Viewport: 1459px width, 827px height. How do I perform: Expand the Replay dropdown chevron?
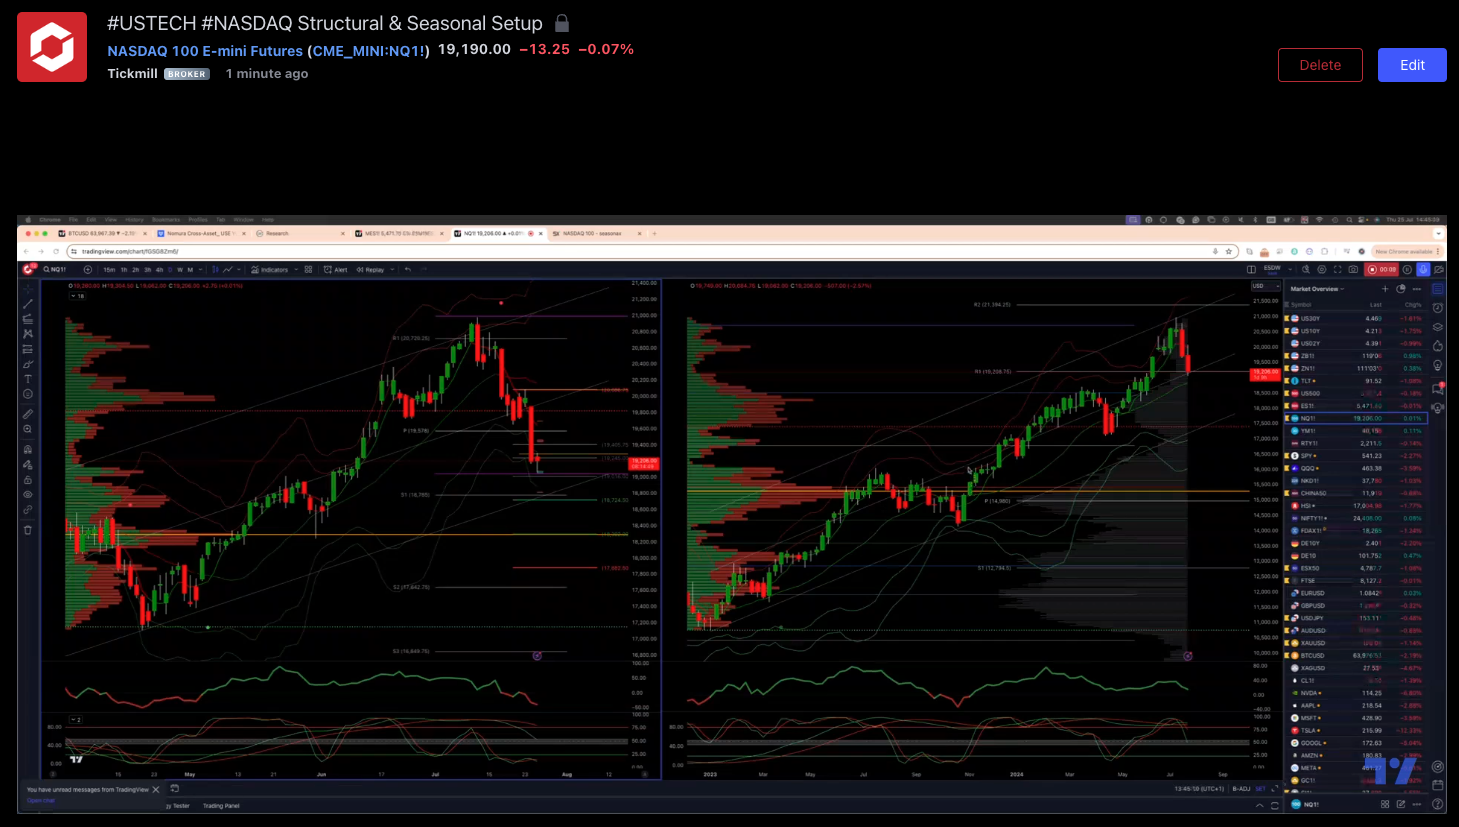pyautogui.click(x=392, y=269)
